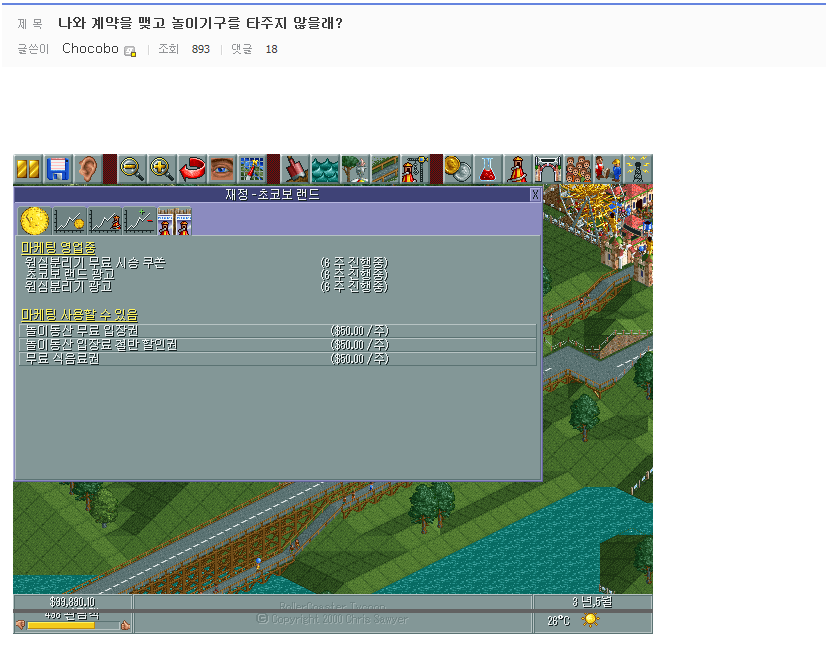Viewport: 826px width, 650px height.
Task: Switch to the marketing tab in finances
Action: (174, 221)
